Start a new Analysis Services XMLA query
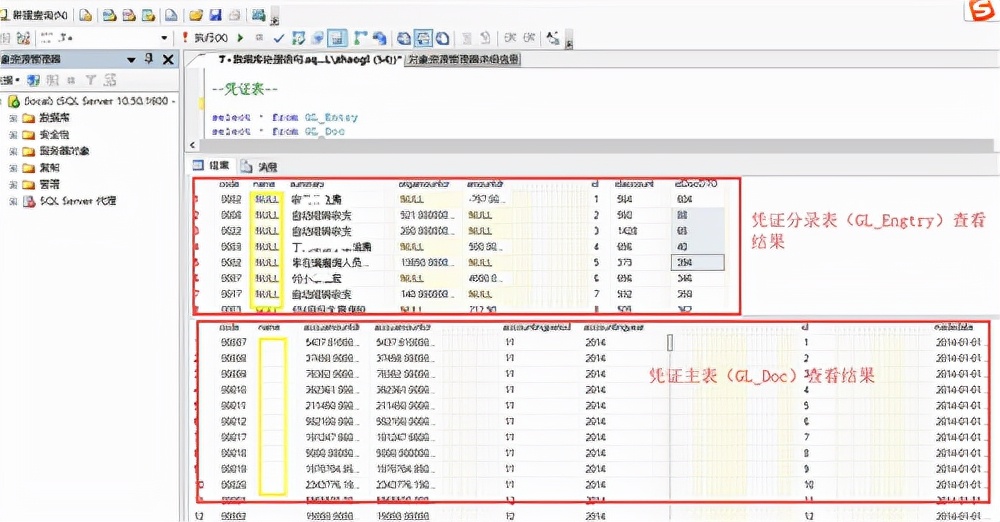Screen dimensions: 1000x522 tap(149, 15)
